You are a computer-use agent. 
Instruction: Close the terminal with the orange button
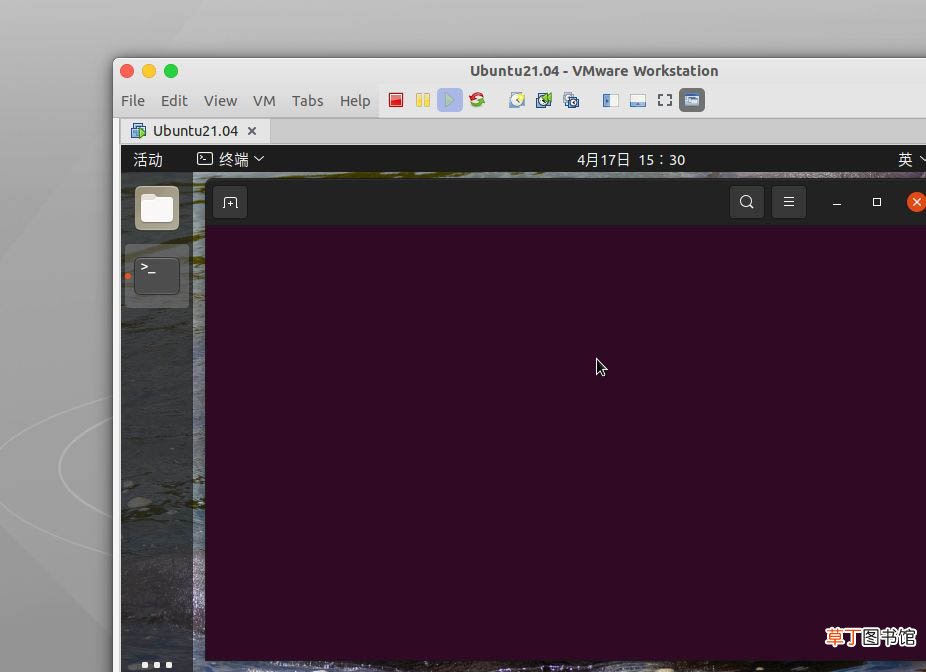(916, 202)
